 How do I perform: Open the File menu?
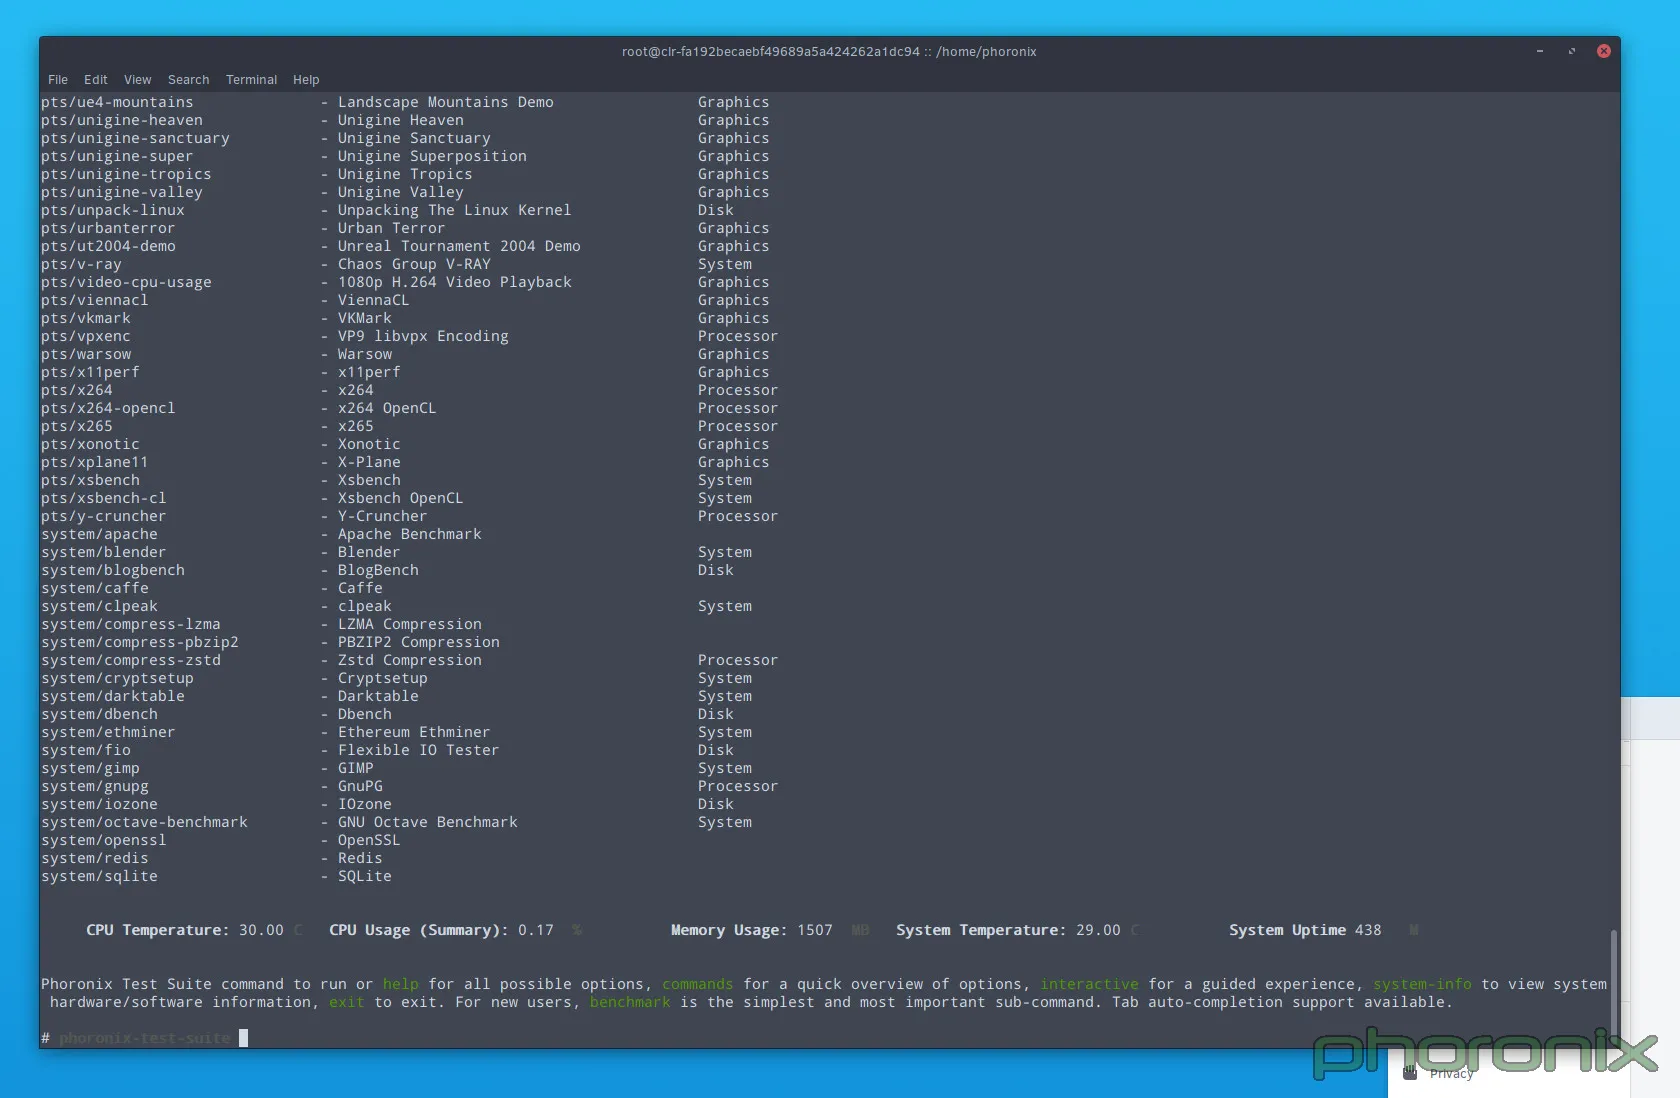58,80
